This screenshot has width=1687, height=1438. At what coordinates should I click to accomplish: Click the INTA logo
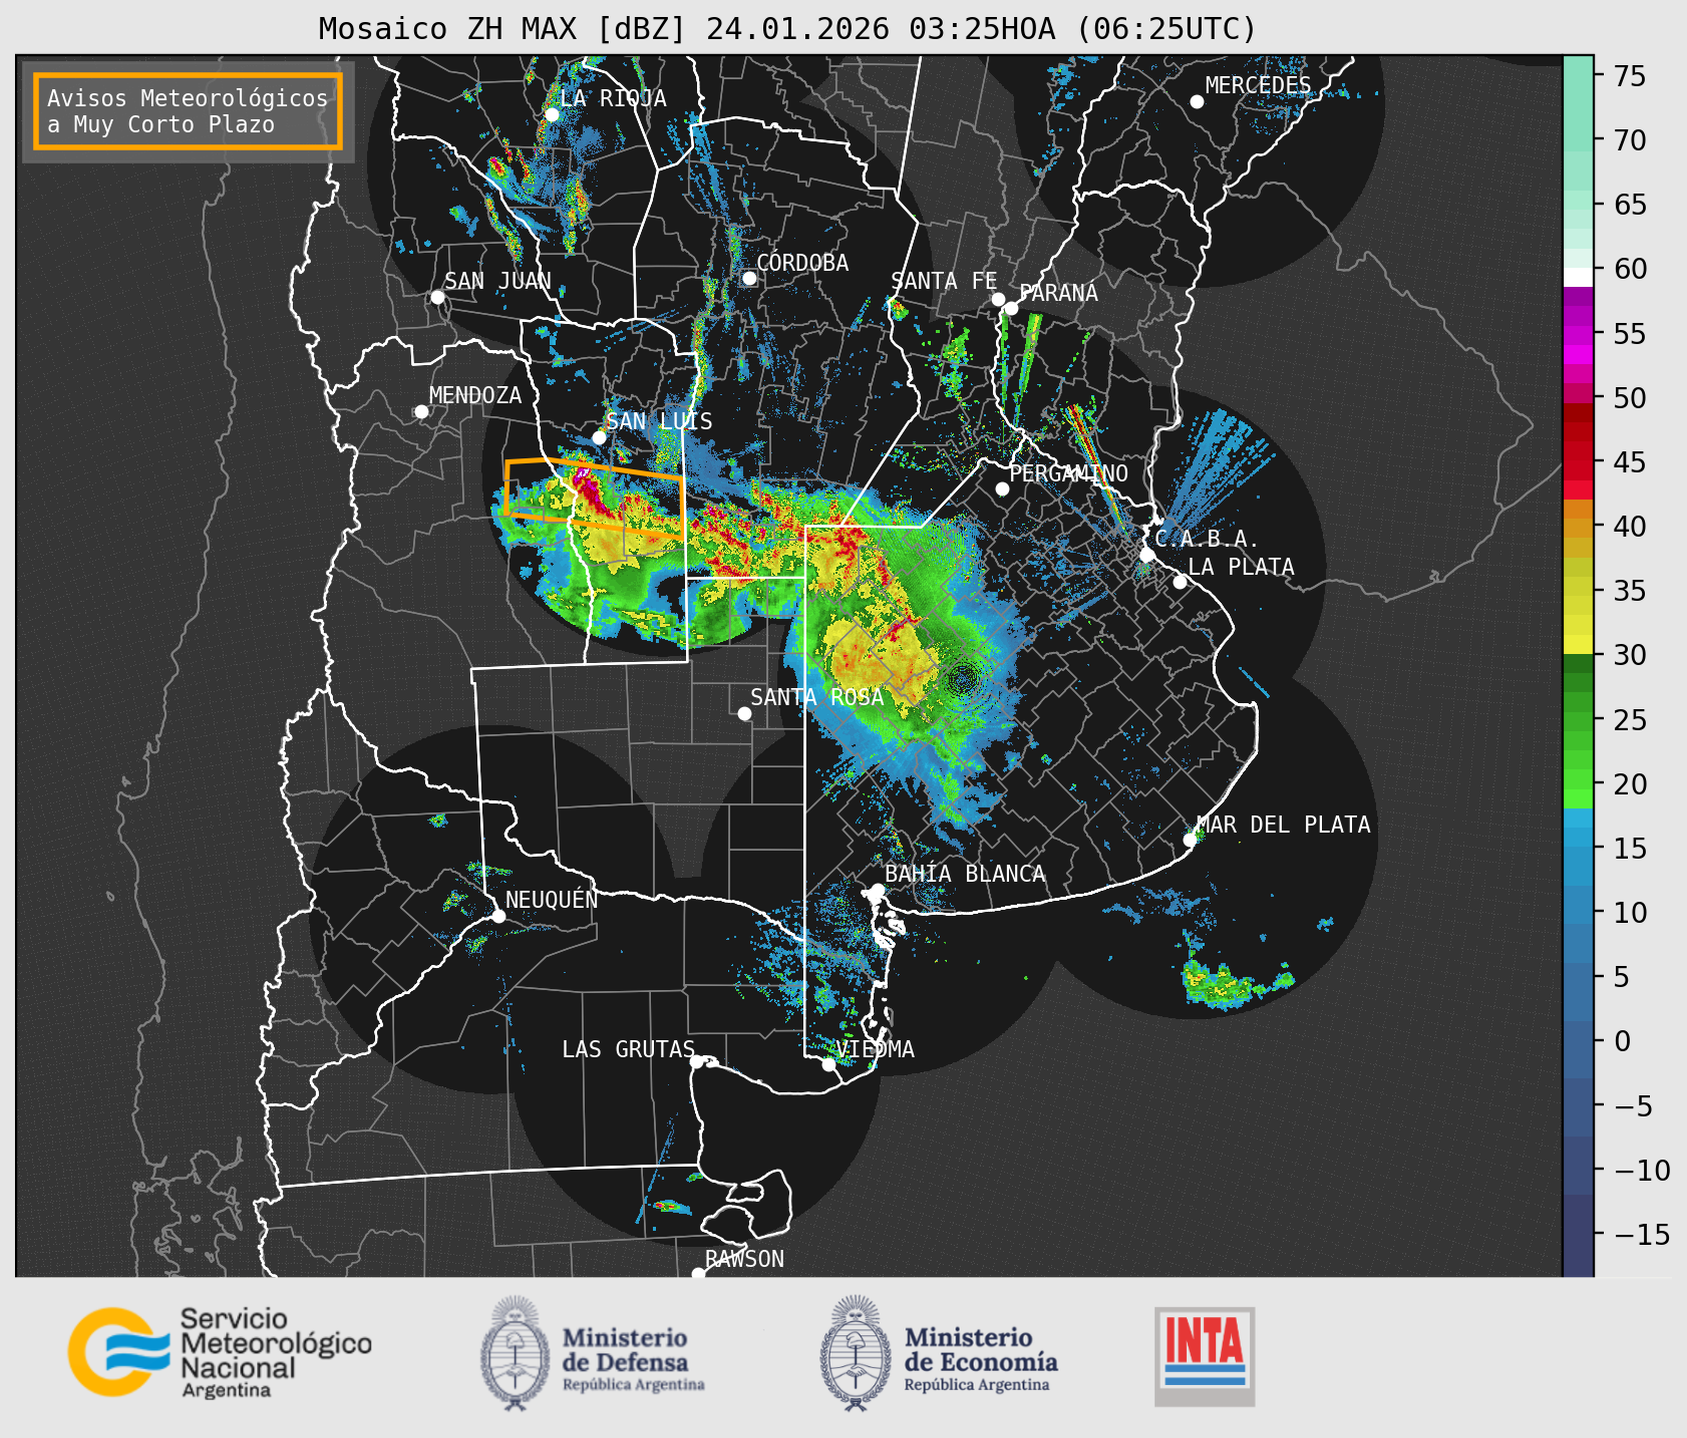click(1204, 1355)
